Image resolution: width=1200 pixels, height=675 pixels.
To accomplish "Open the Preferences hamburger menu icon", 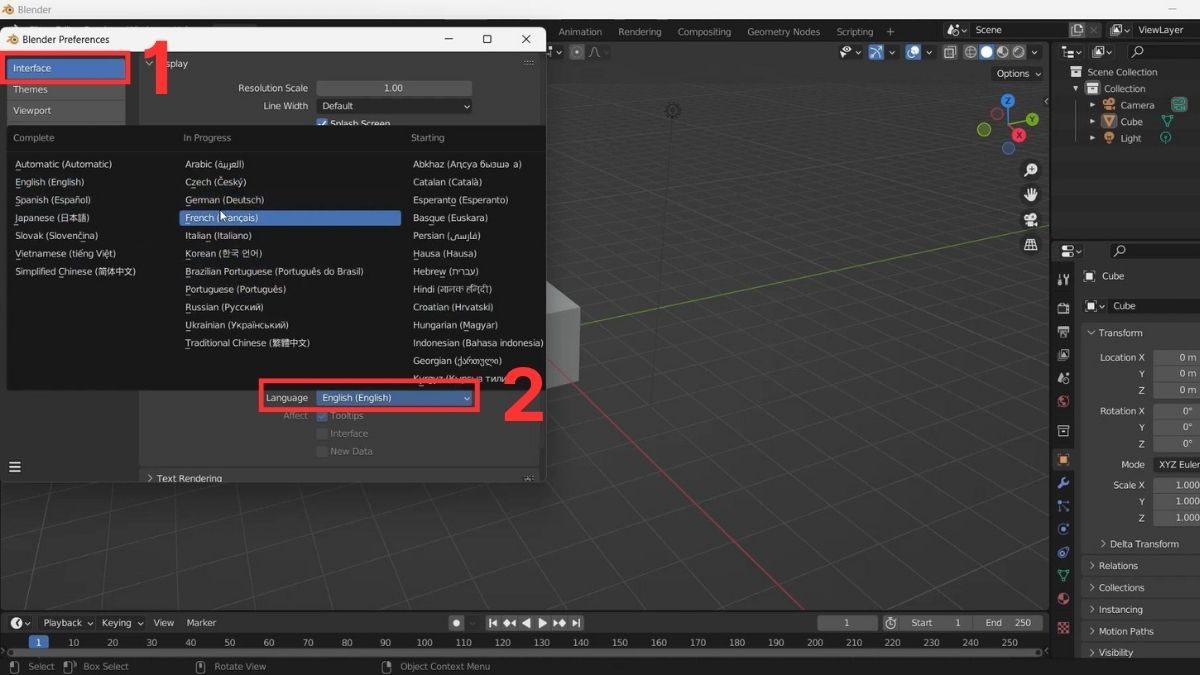I will pos(15,467).
